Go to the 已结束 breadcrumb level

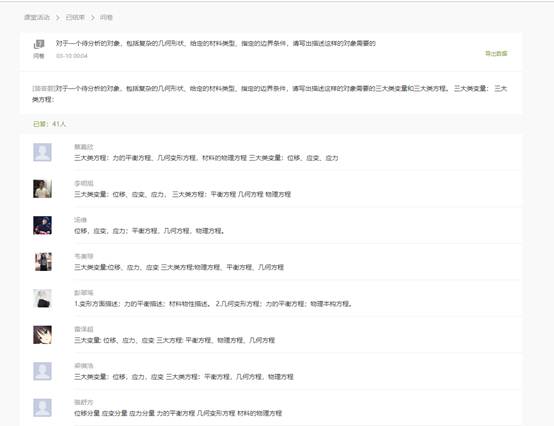tap(75, 17)
